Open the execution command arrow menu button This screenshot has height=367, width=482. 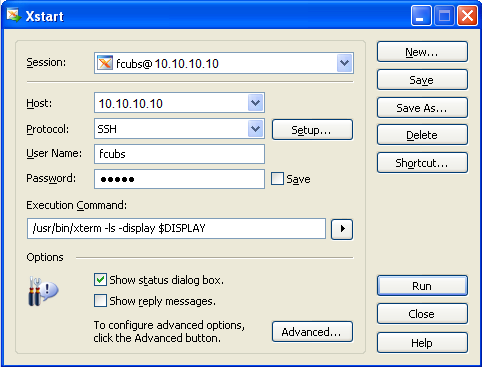(x=342, y=229)
